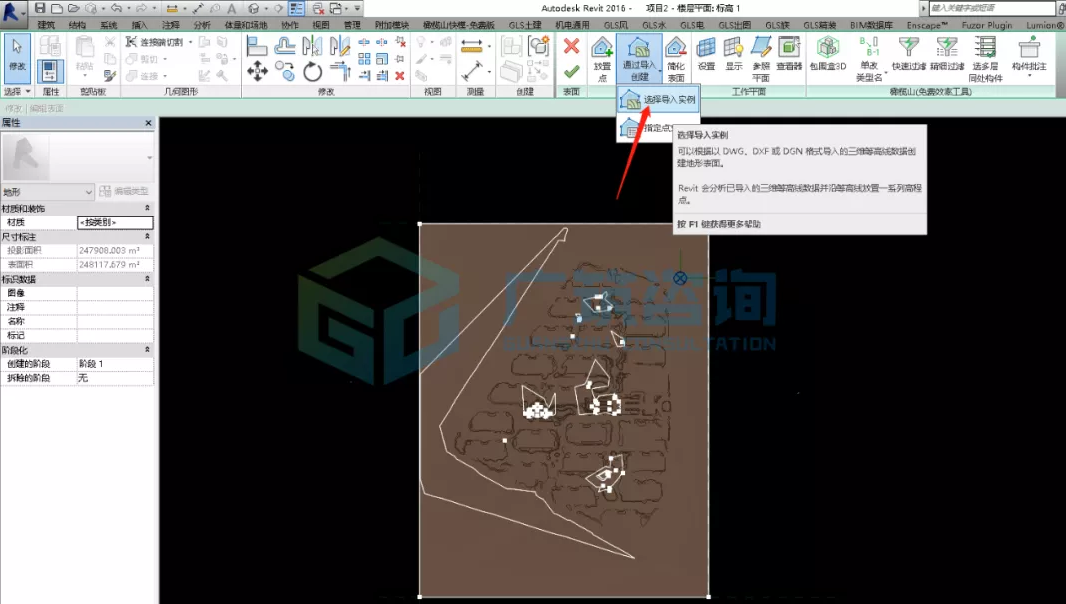This screenshot has width=1066, height=604.
Task: Collapse the 阶段化 section
Action: click(148, 350)
